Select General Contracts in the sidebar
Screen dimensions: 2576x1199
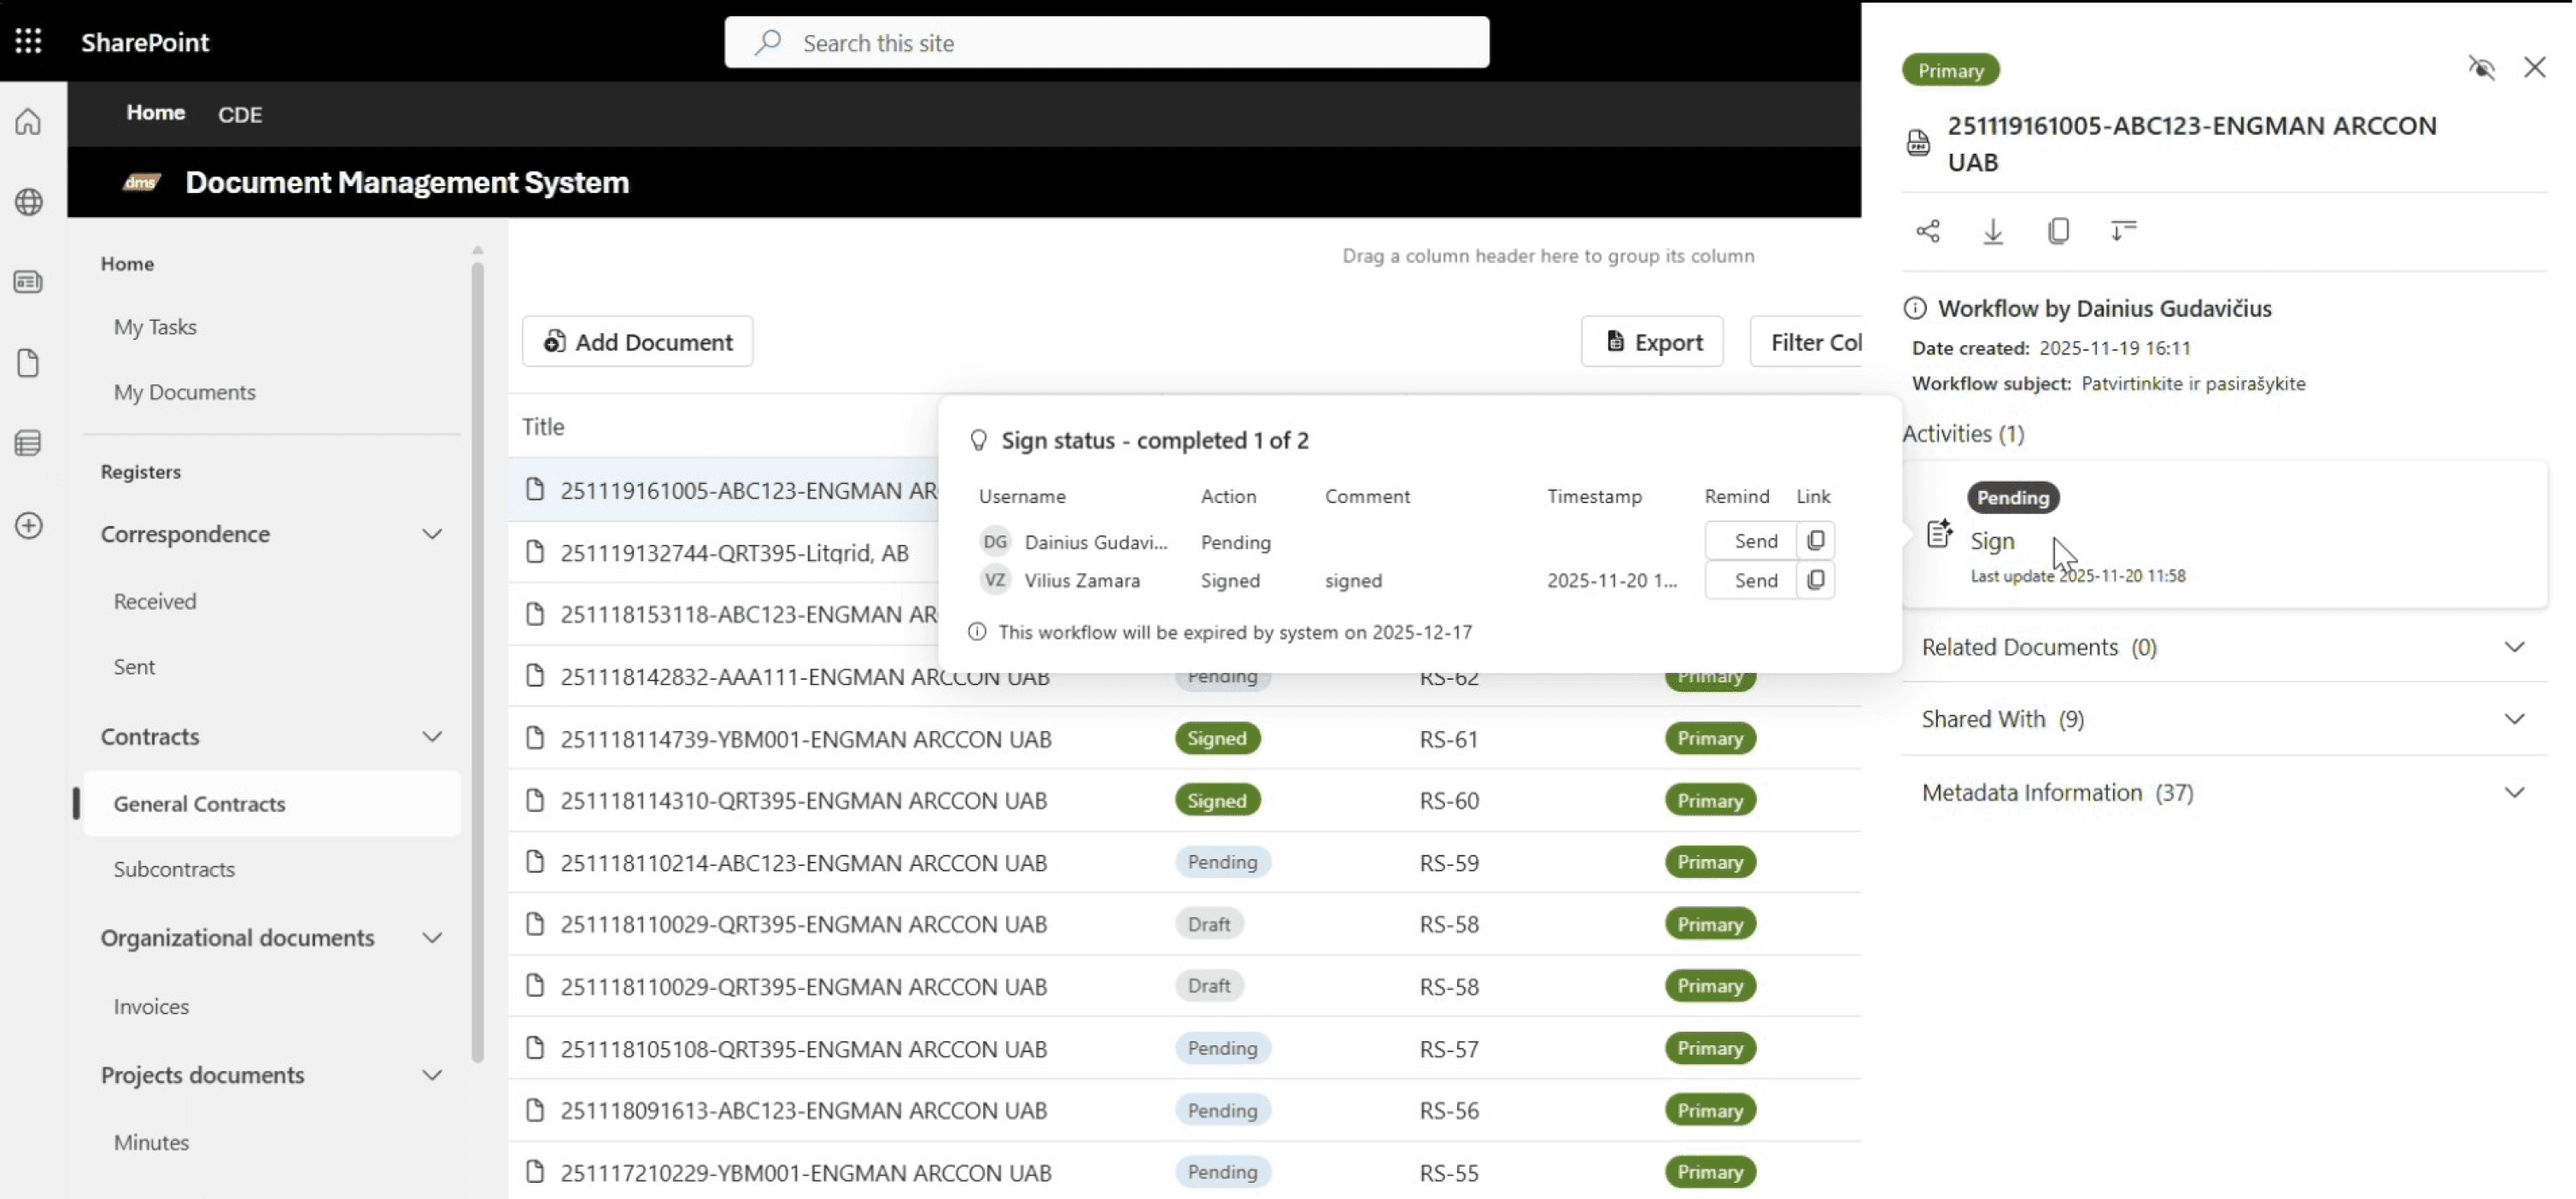[x=199, y=804]
